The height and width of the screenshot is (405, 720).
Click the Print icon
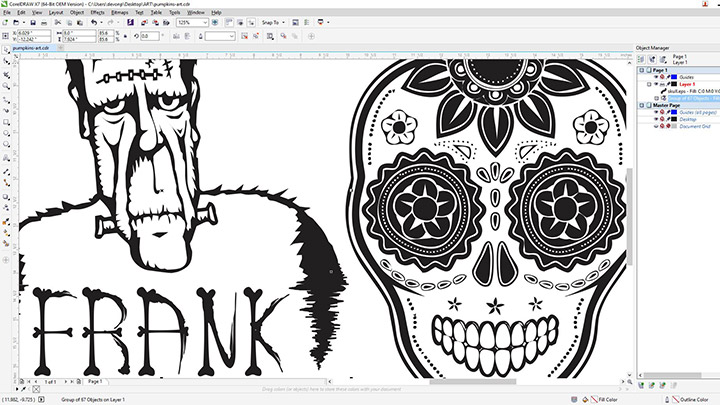pyautogui.click(x=44, y=22)
